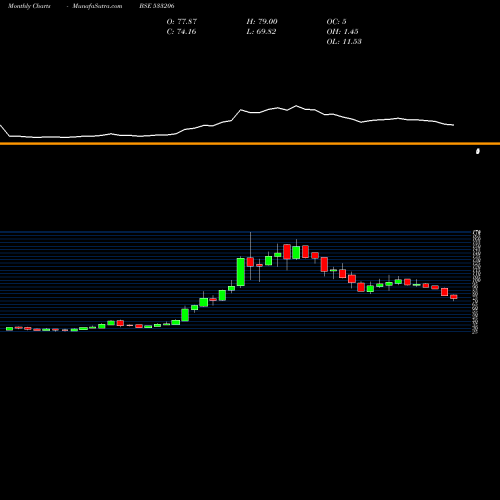
Task: Click the close value 'C: 74.16'
Action: point(181,31)
